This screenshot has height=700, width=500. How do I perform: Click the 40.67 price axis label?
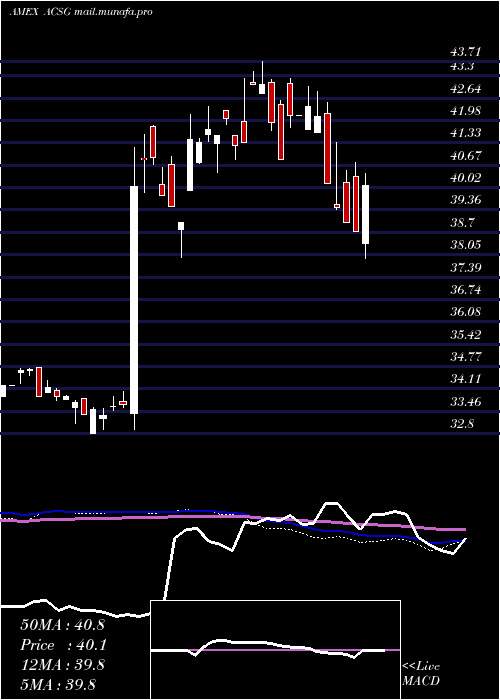pyautogui.click(x=466, y=156)
